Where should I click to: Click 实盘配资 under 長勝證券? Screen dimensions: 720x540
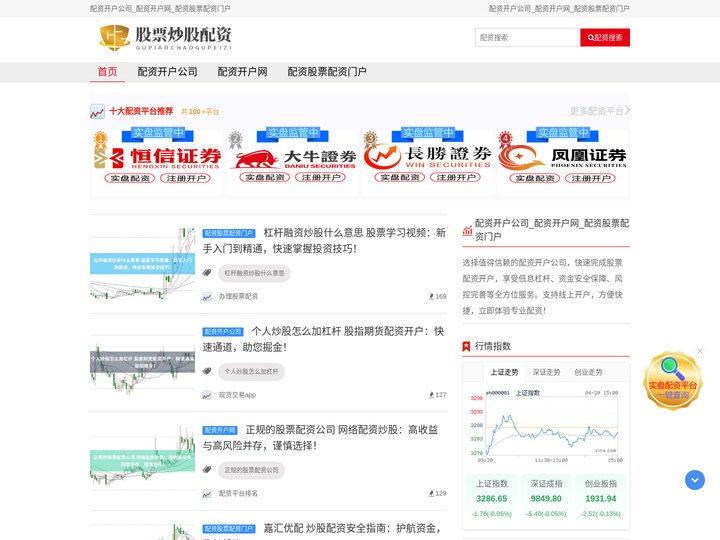400,177
